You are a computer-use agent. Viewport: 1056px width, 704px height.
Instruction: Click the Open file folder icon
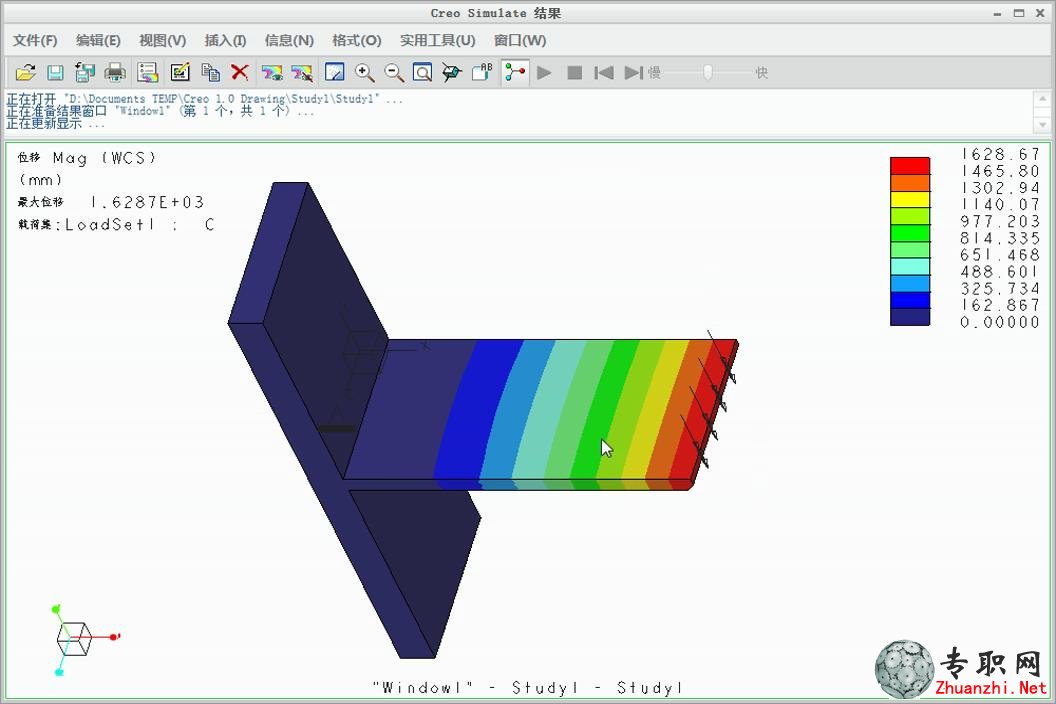(x=26, y=72)
